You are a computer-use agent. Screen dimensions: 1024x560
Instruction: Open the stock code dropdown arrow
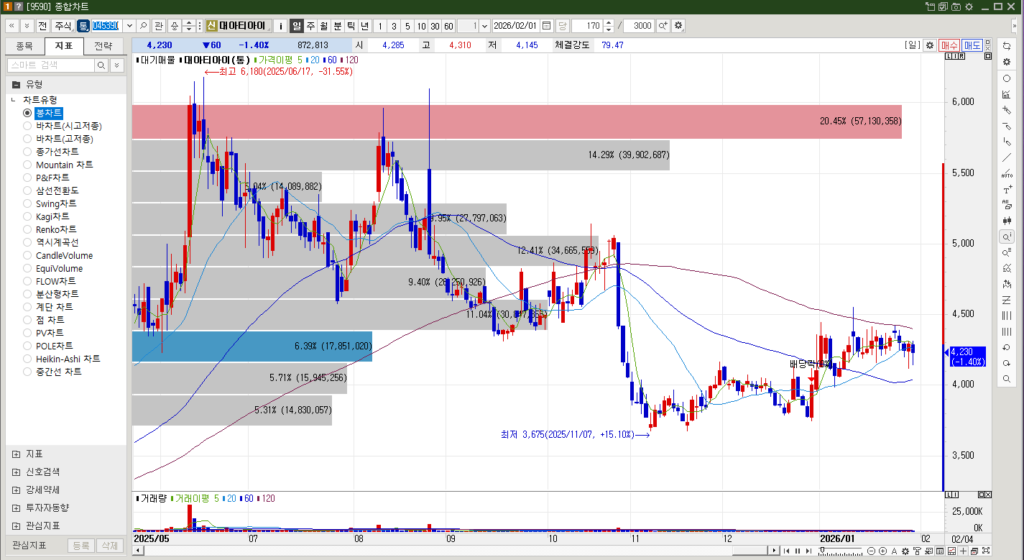pos(129,25)
